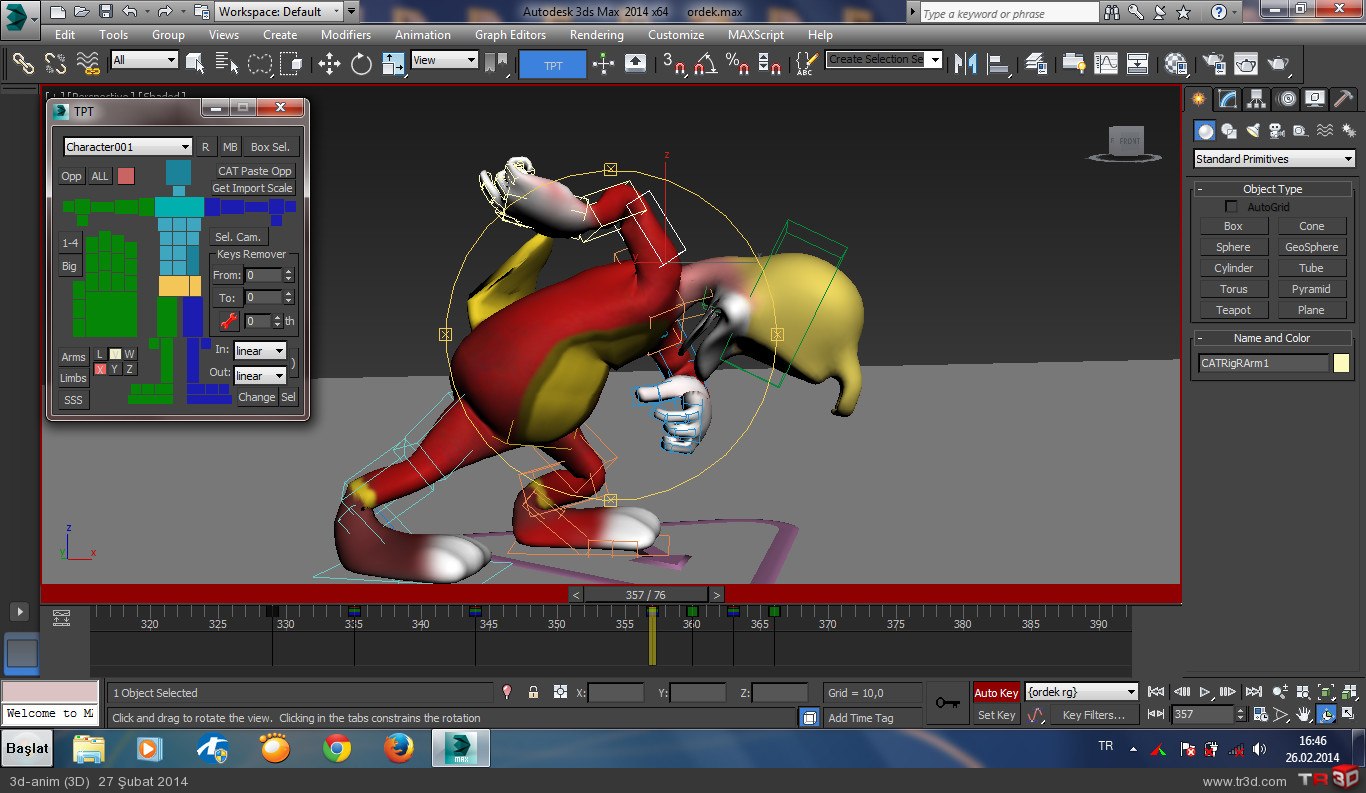Click the Pan View hand icon
Screen dimensions: 1366x793
coord(1304,714)
